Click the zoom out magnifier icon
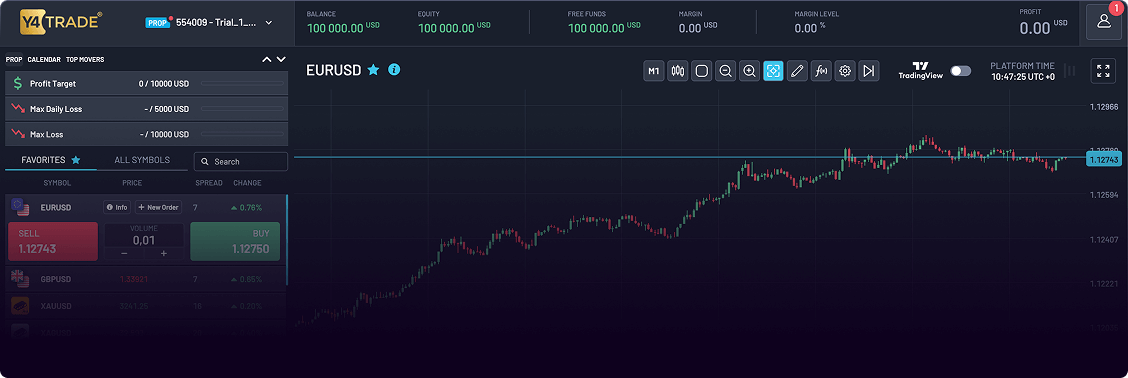The width and height of the screenshot is (1128, 378). 726,71
